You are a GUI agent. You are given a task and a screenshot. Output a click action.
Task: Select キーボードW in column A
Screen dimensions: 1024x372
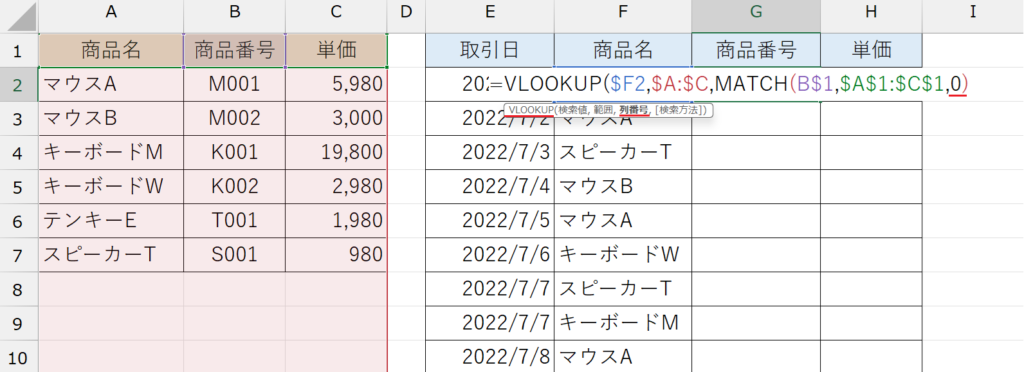(110, 186)
